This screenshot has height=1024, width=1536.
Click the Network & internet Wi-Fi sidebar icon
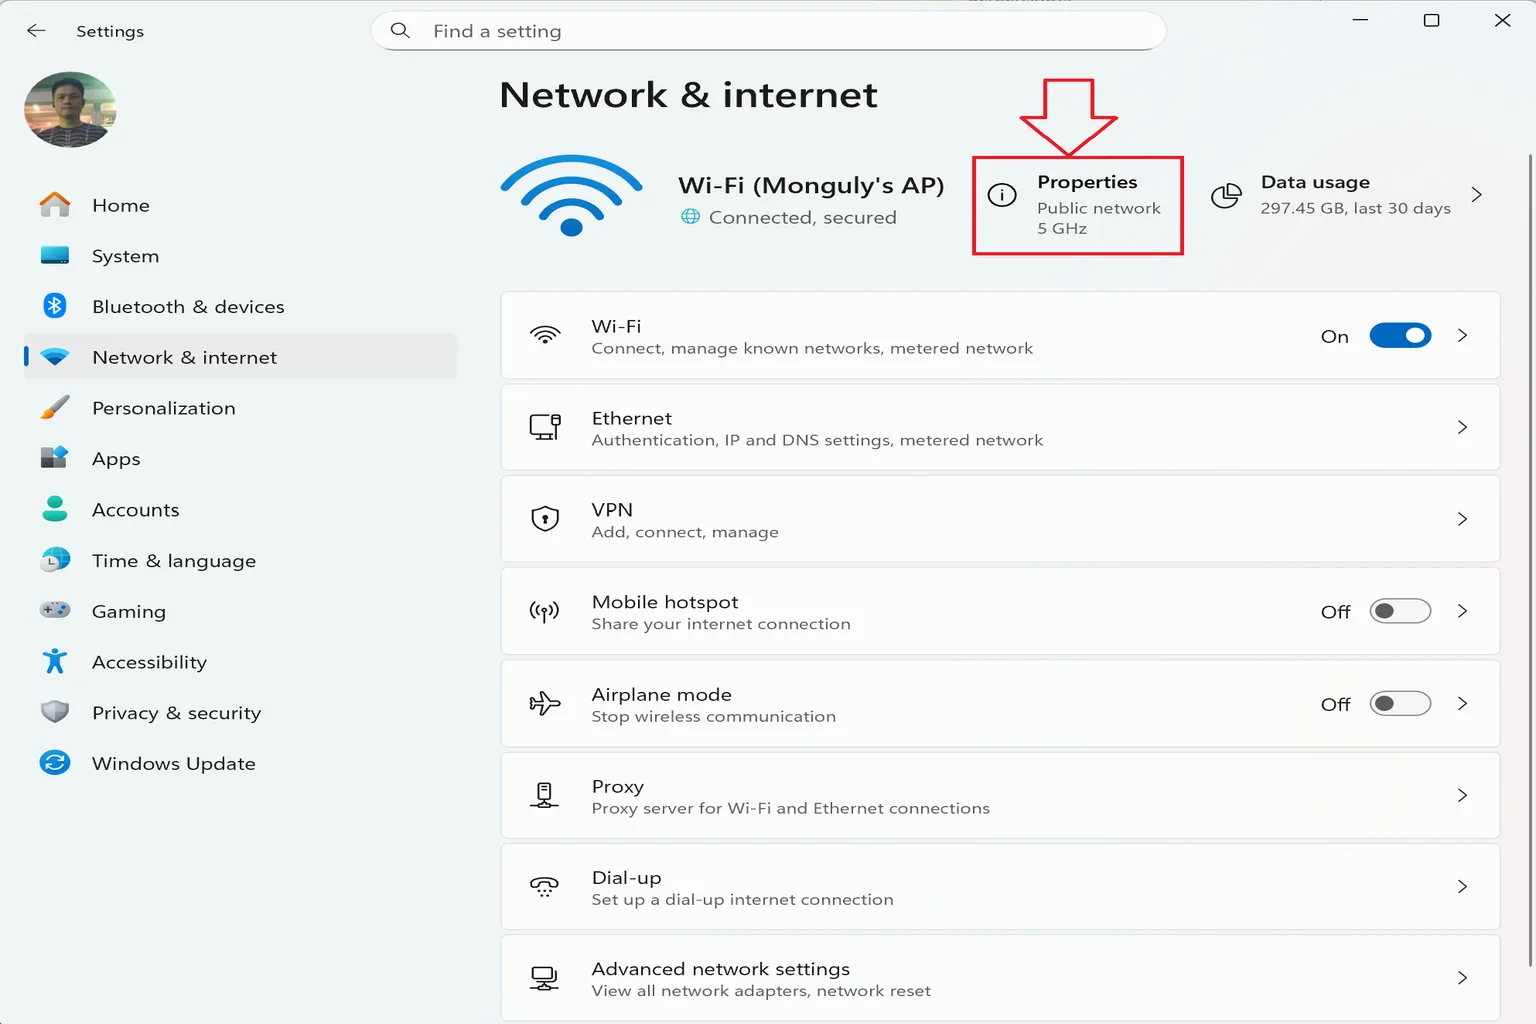click(55, 357)
